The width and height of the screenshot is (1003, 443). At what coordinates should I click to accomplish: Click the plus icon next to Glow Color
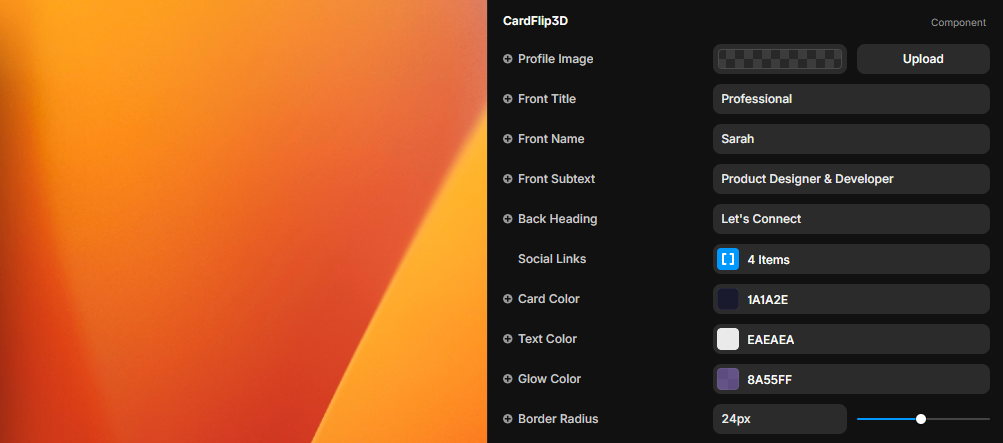[x=508, y=379]
